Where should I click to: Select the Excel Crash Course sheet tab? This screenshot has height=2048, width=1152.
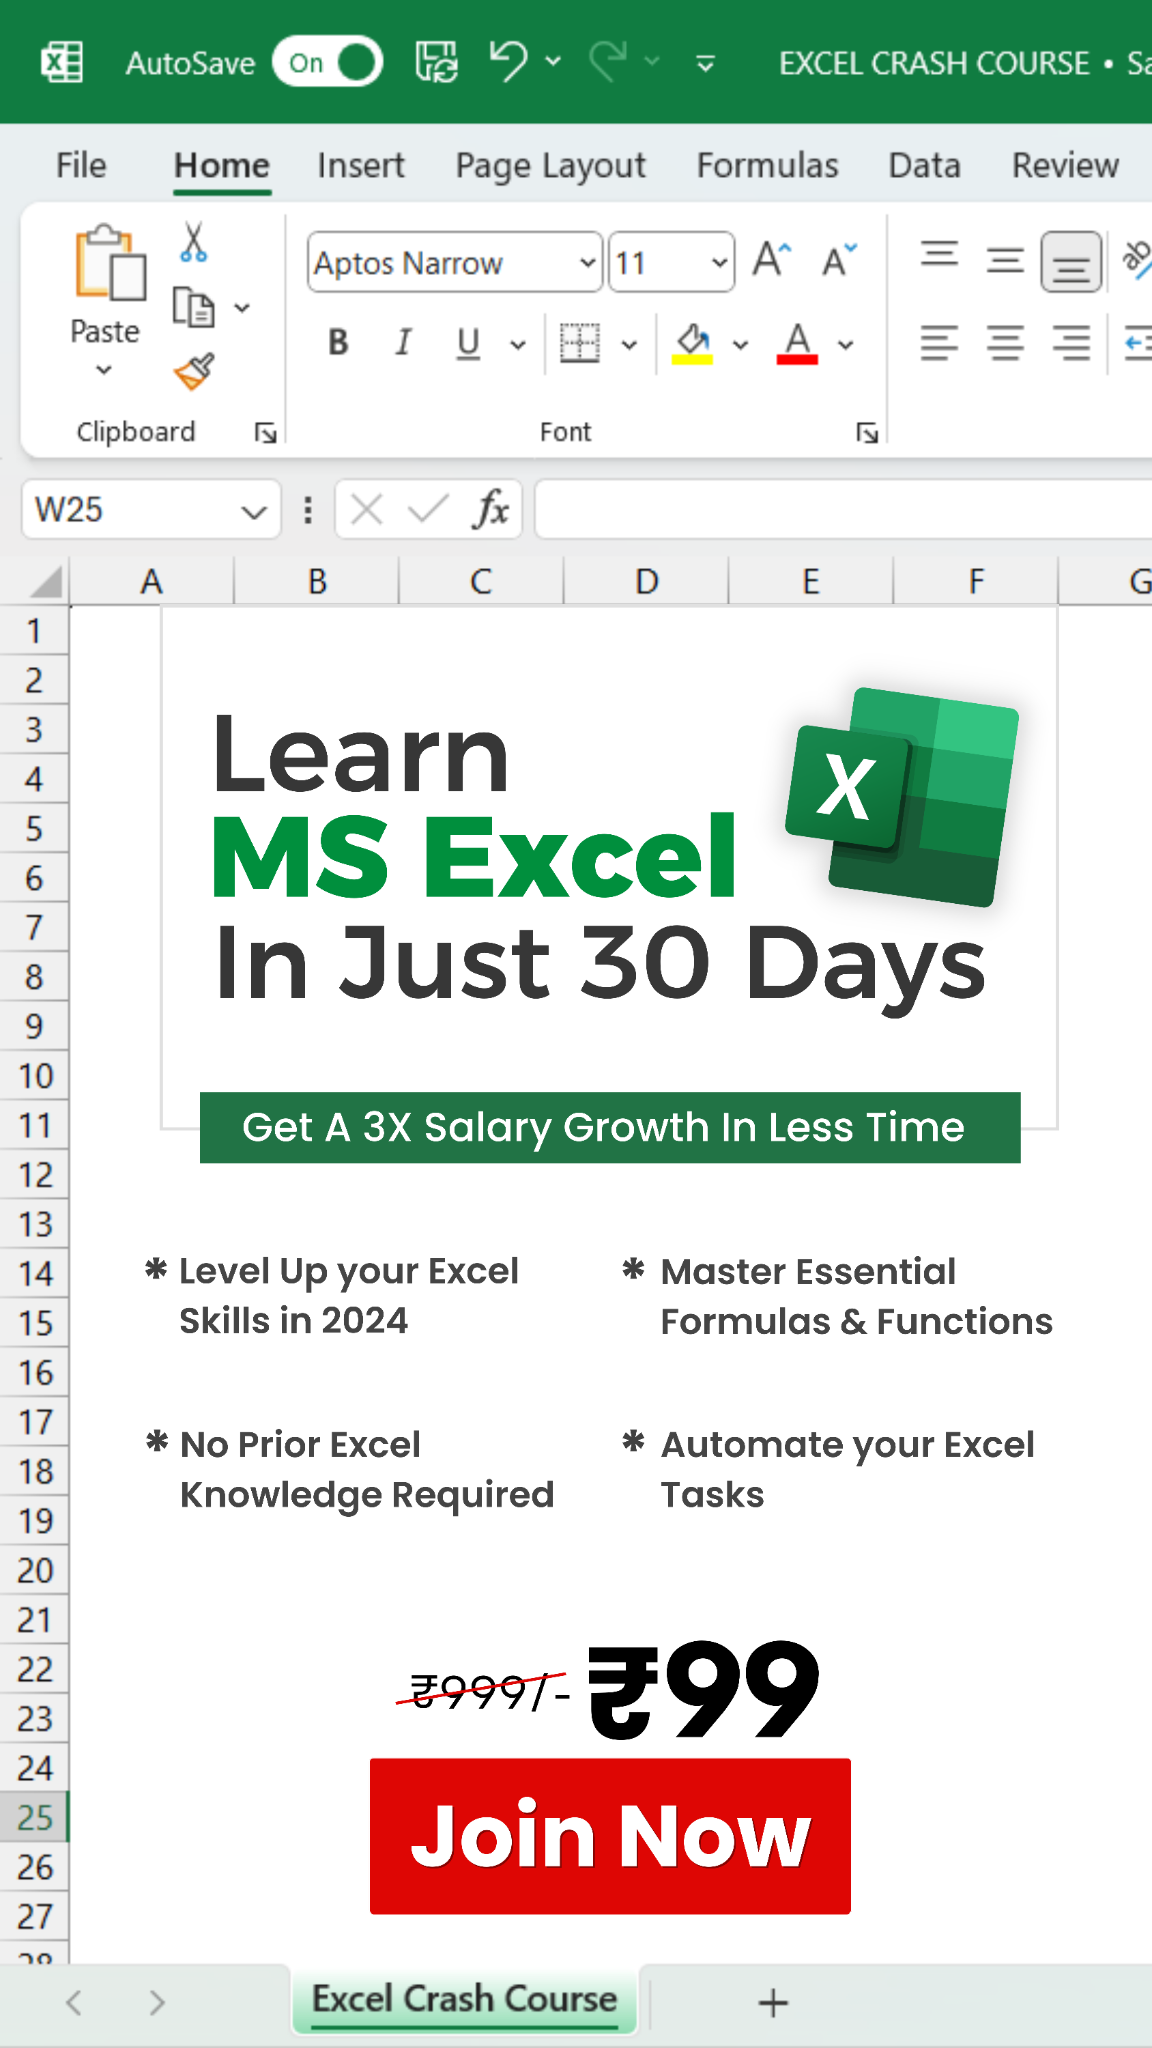point(464,1999)
